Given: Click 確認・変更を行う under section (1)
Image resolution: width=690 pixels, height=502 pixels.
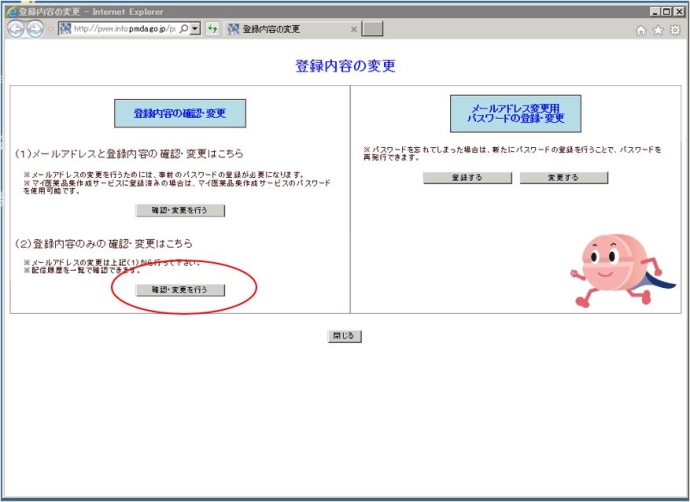Looking at the screenshot, I should pos(180,211).
